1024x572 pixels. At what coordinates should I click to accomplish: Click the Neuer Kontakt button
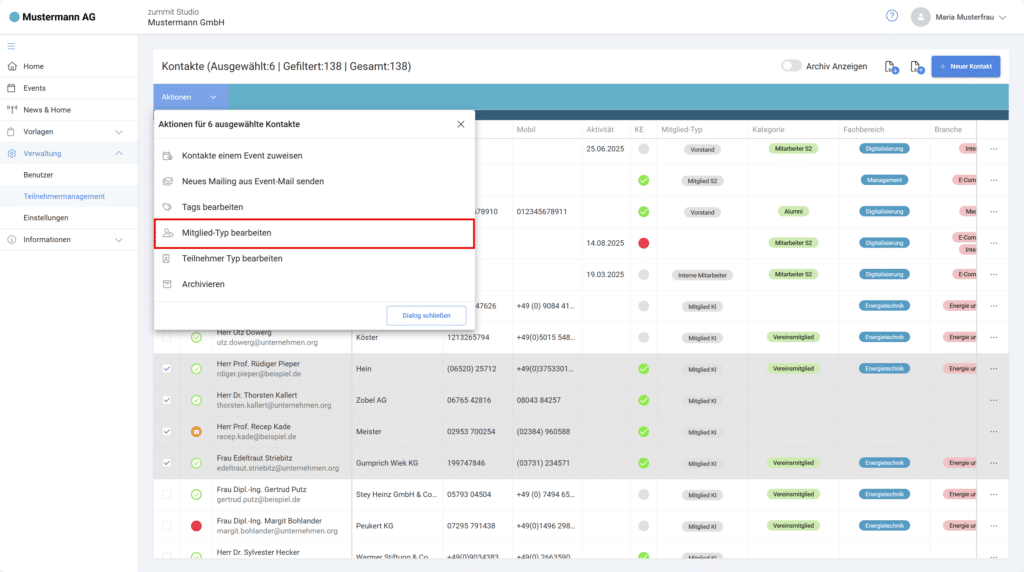click(x=966, y=67)
